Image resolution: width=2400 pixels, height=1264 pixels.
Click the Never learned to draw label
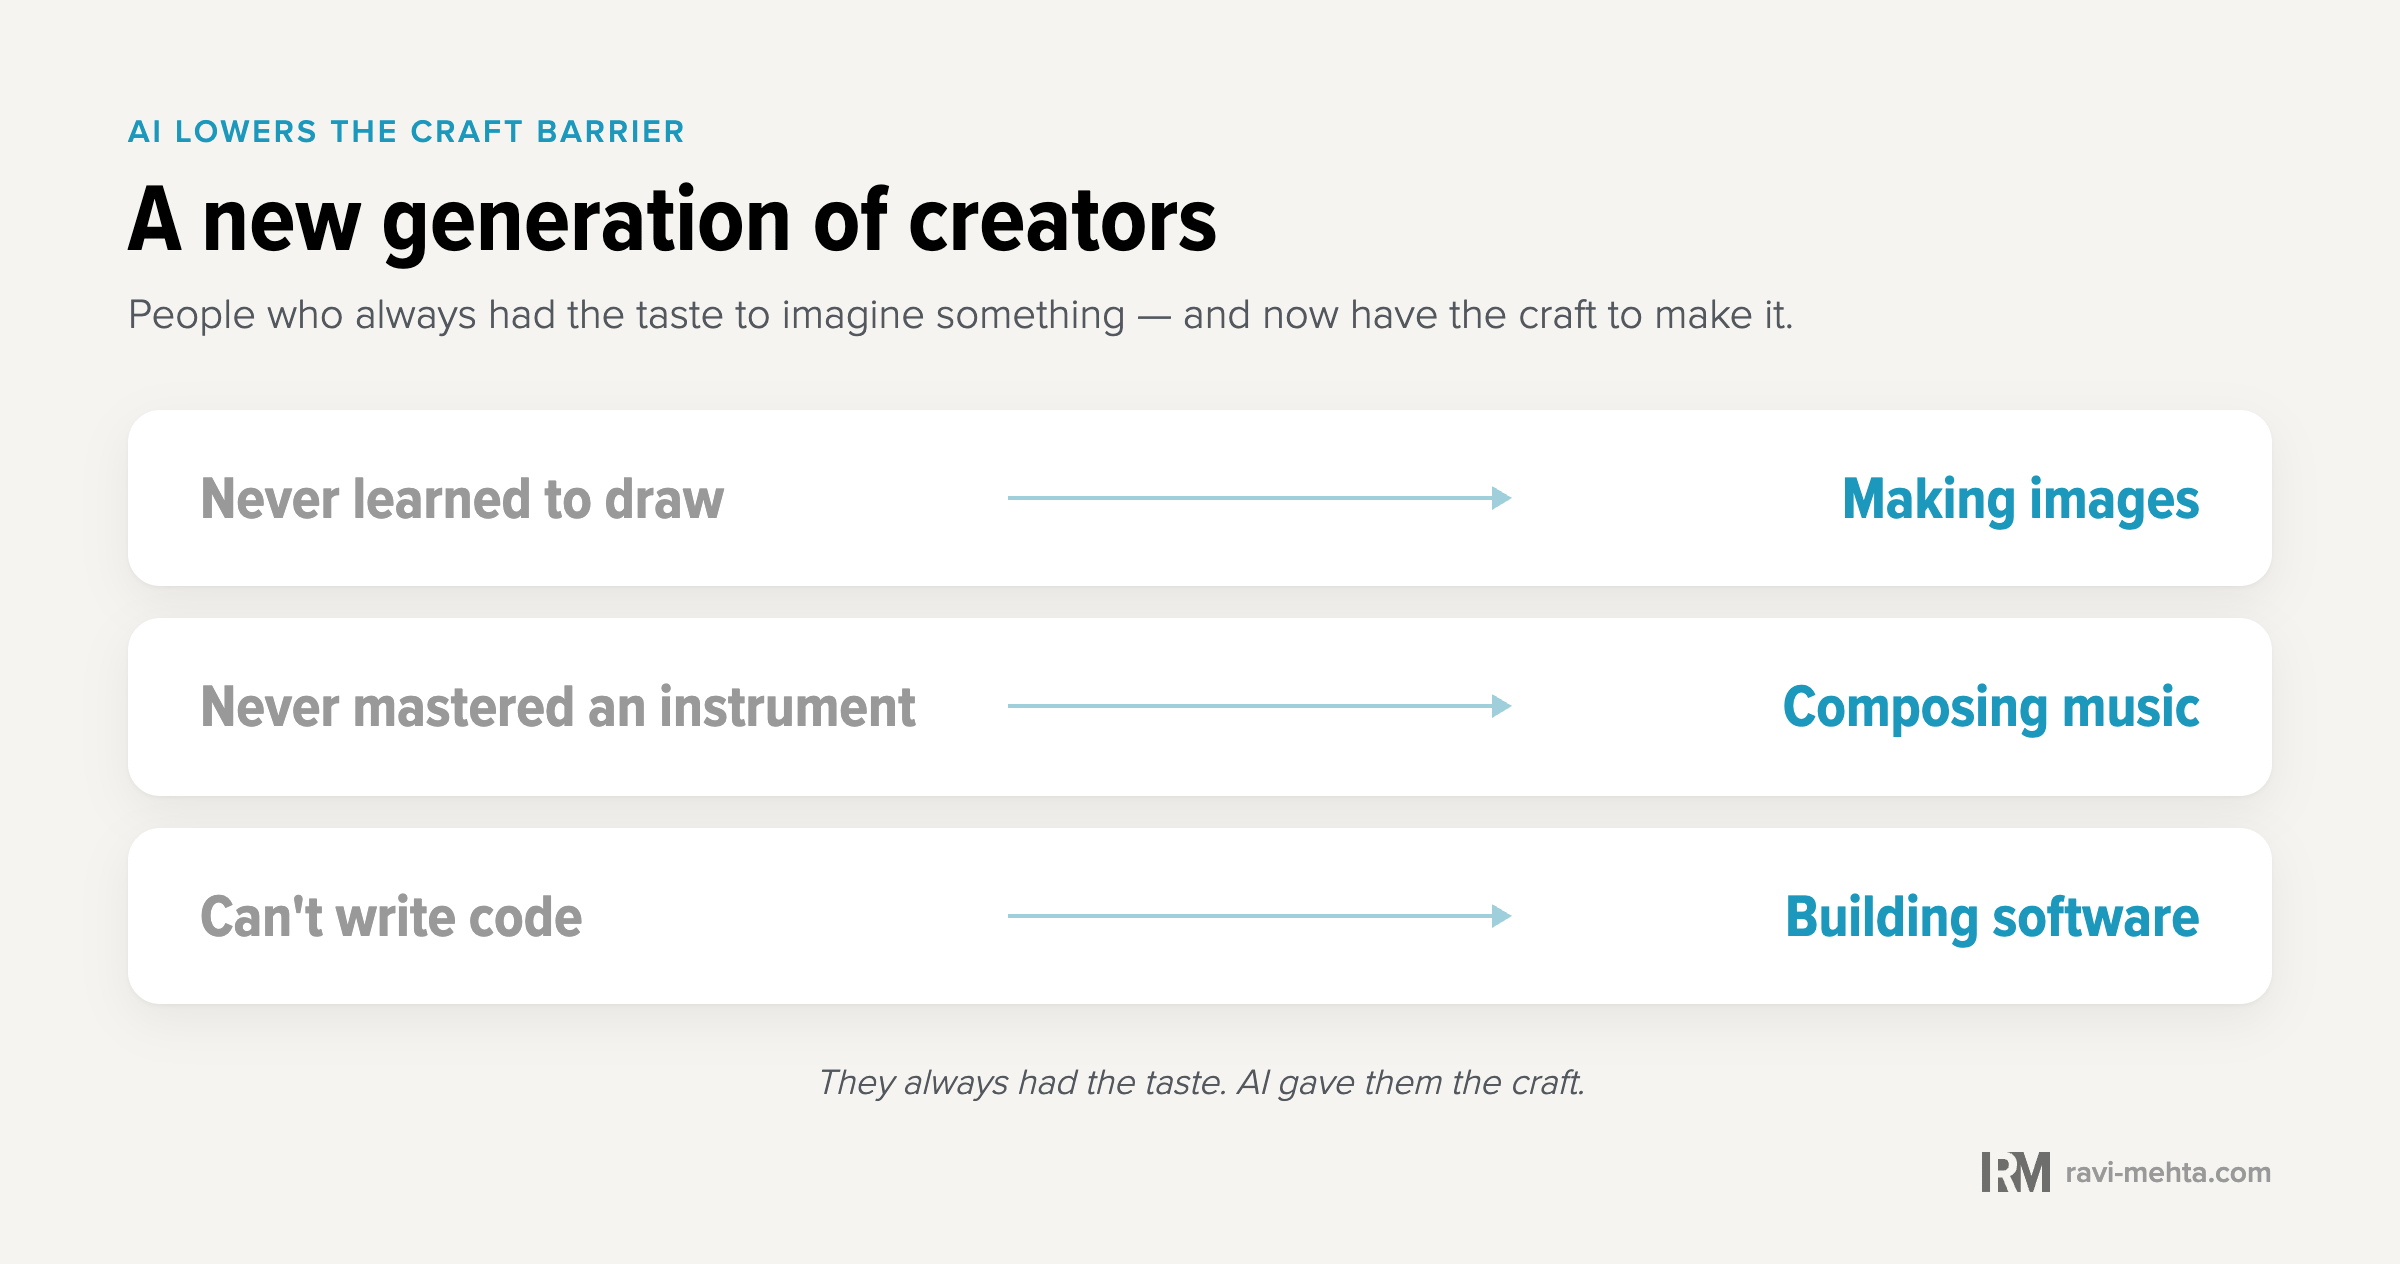(x=462, y=499)
